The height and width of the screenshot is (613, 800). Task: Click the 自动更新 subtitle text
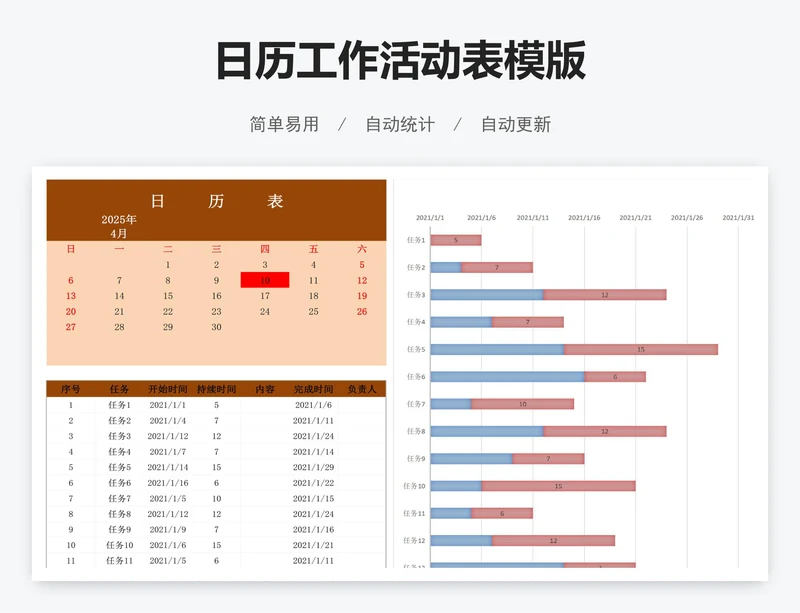[516, 124]
